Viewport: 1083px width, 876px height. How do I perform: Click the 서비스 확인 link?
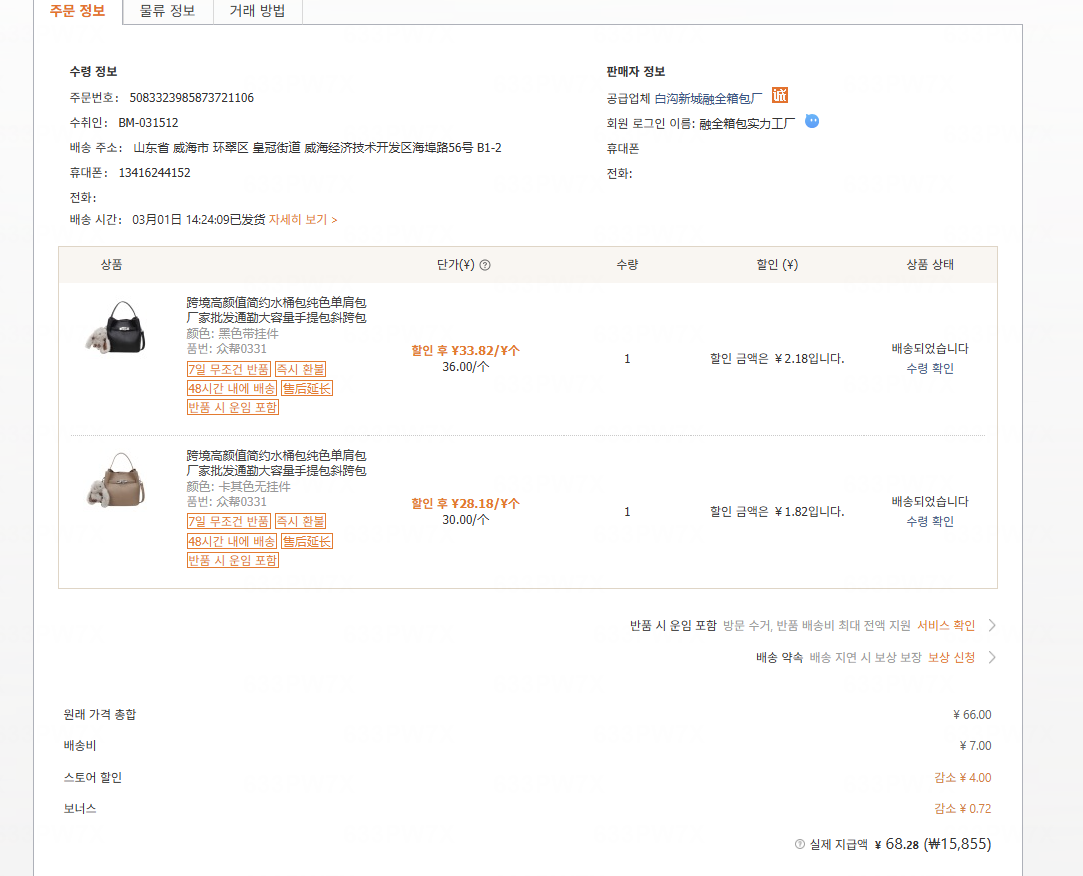(945, 625)
